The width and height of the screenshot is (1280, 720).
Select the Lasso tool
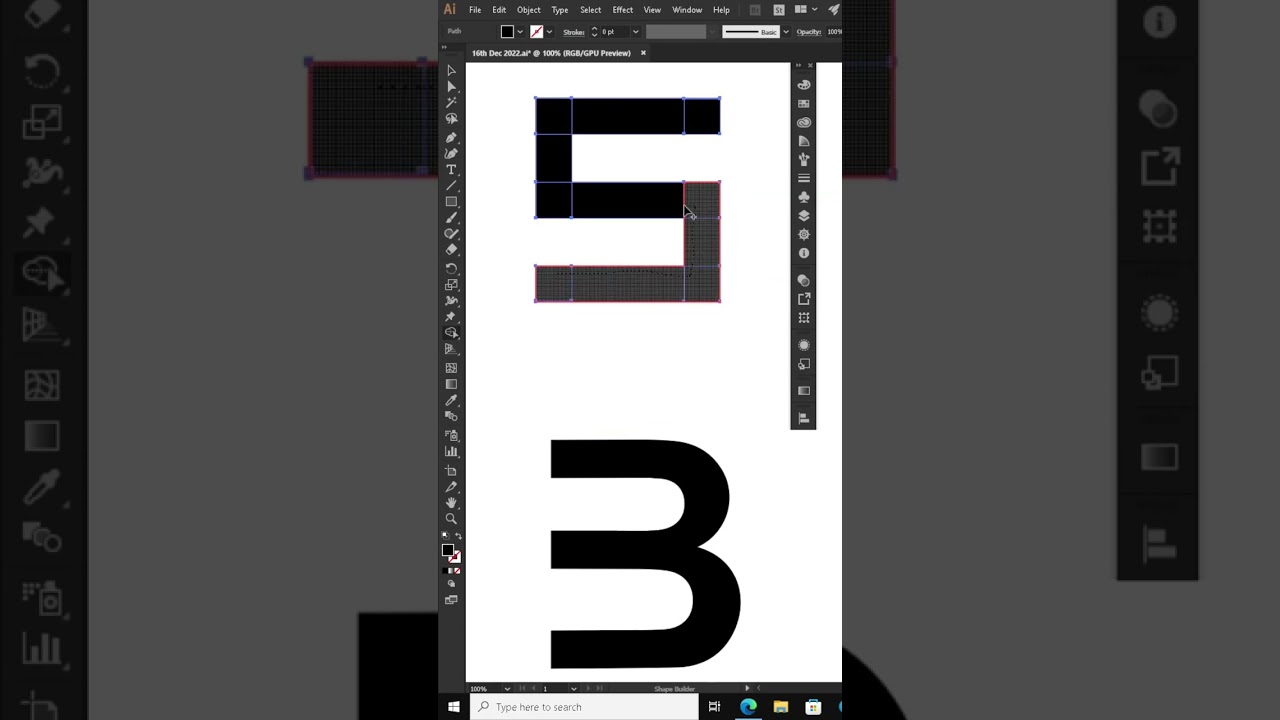(451, 118)
